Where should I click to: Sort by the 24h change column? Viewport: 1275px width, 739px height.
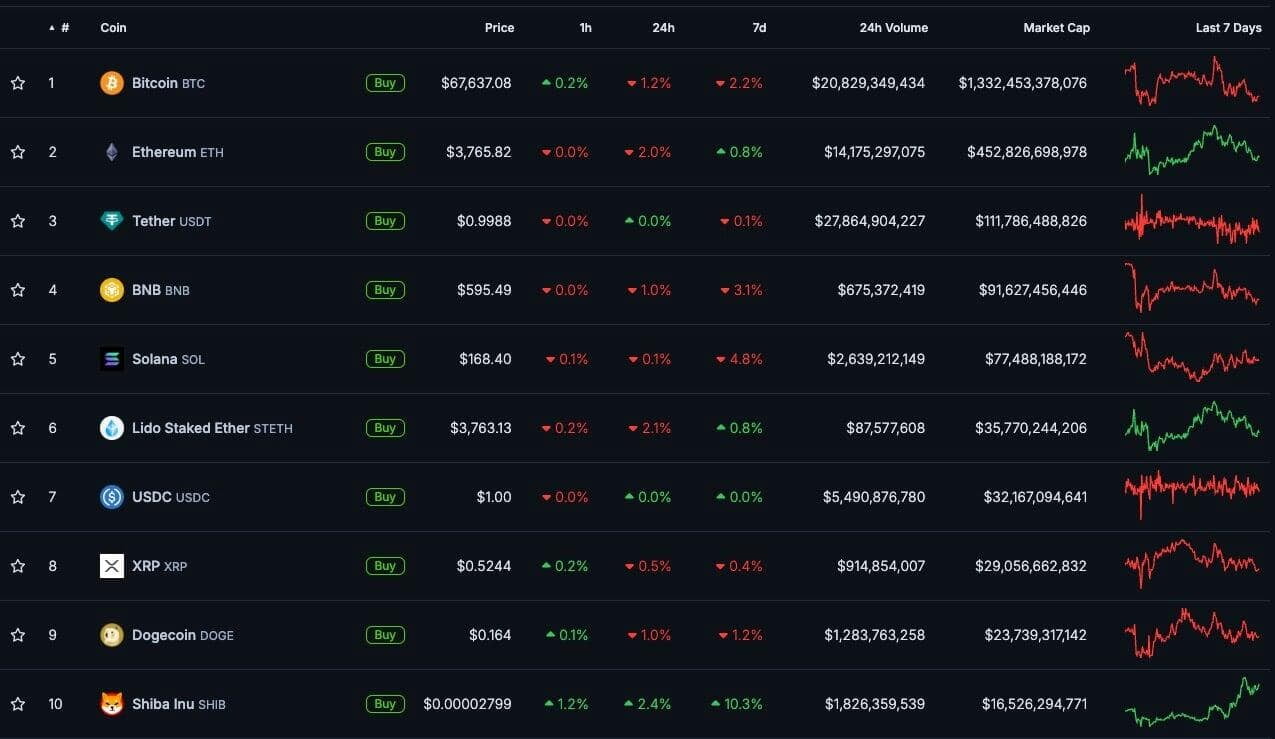[x=664, y=28]
